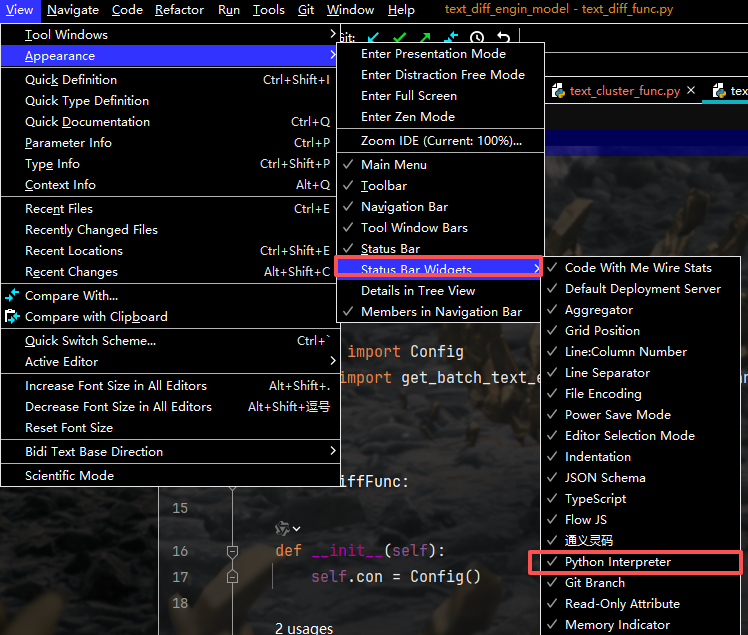Open the dropdown chevron above line 16
Screen dimensions: 748x635
[x=297, y=529]
